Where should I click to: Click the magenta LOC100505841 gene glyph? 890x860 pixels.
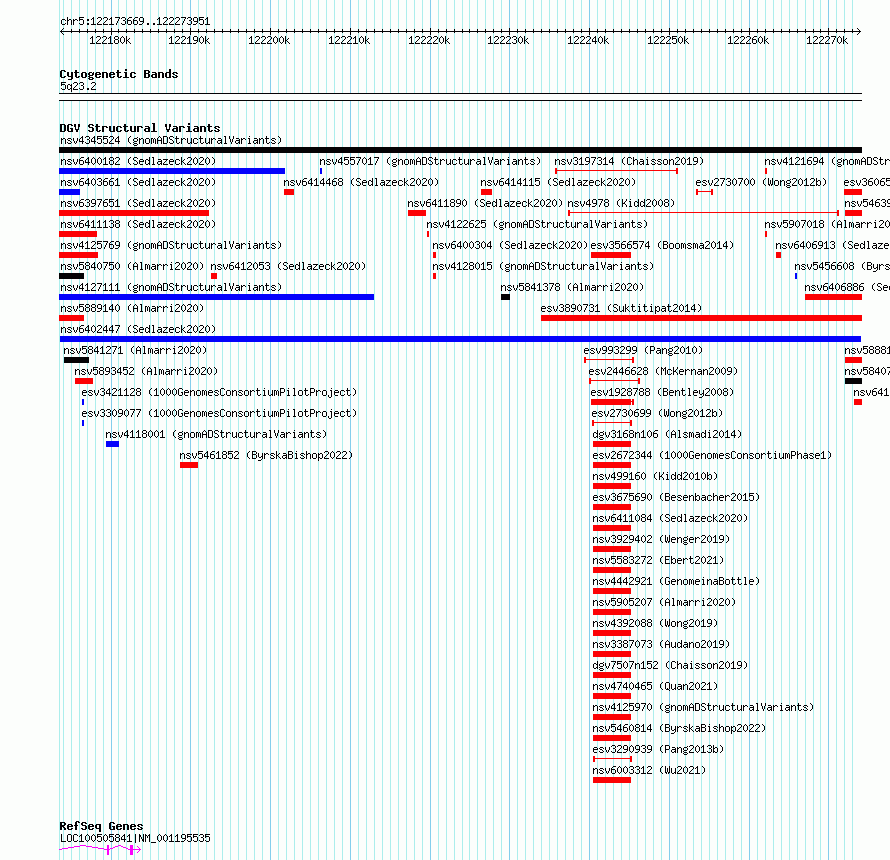(x=100, y=849)
